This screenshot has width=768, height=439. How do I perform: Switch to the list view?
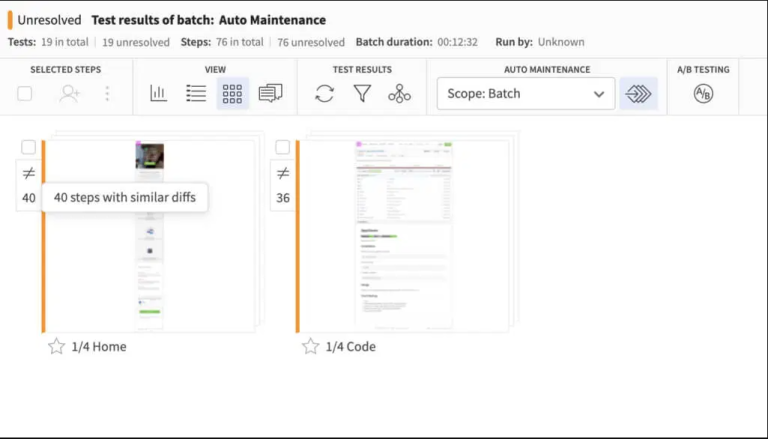[x=196, y=94]
